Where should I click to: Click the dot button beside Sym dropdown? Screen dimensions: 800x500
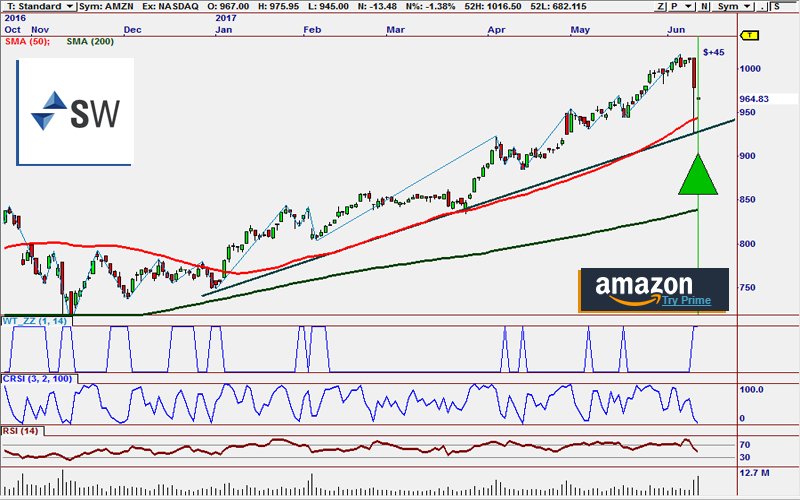[x=762, y=6]
